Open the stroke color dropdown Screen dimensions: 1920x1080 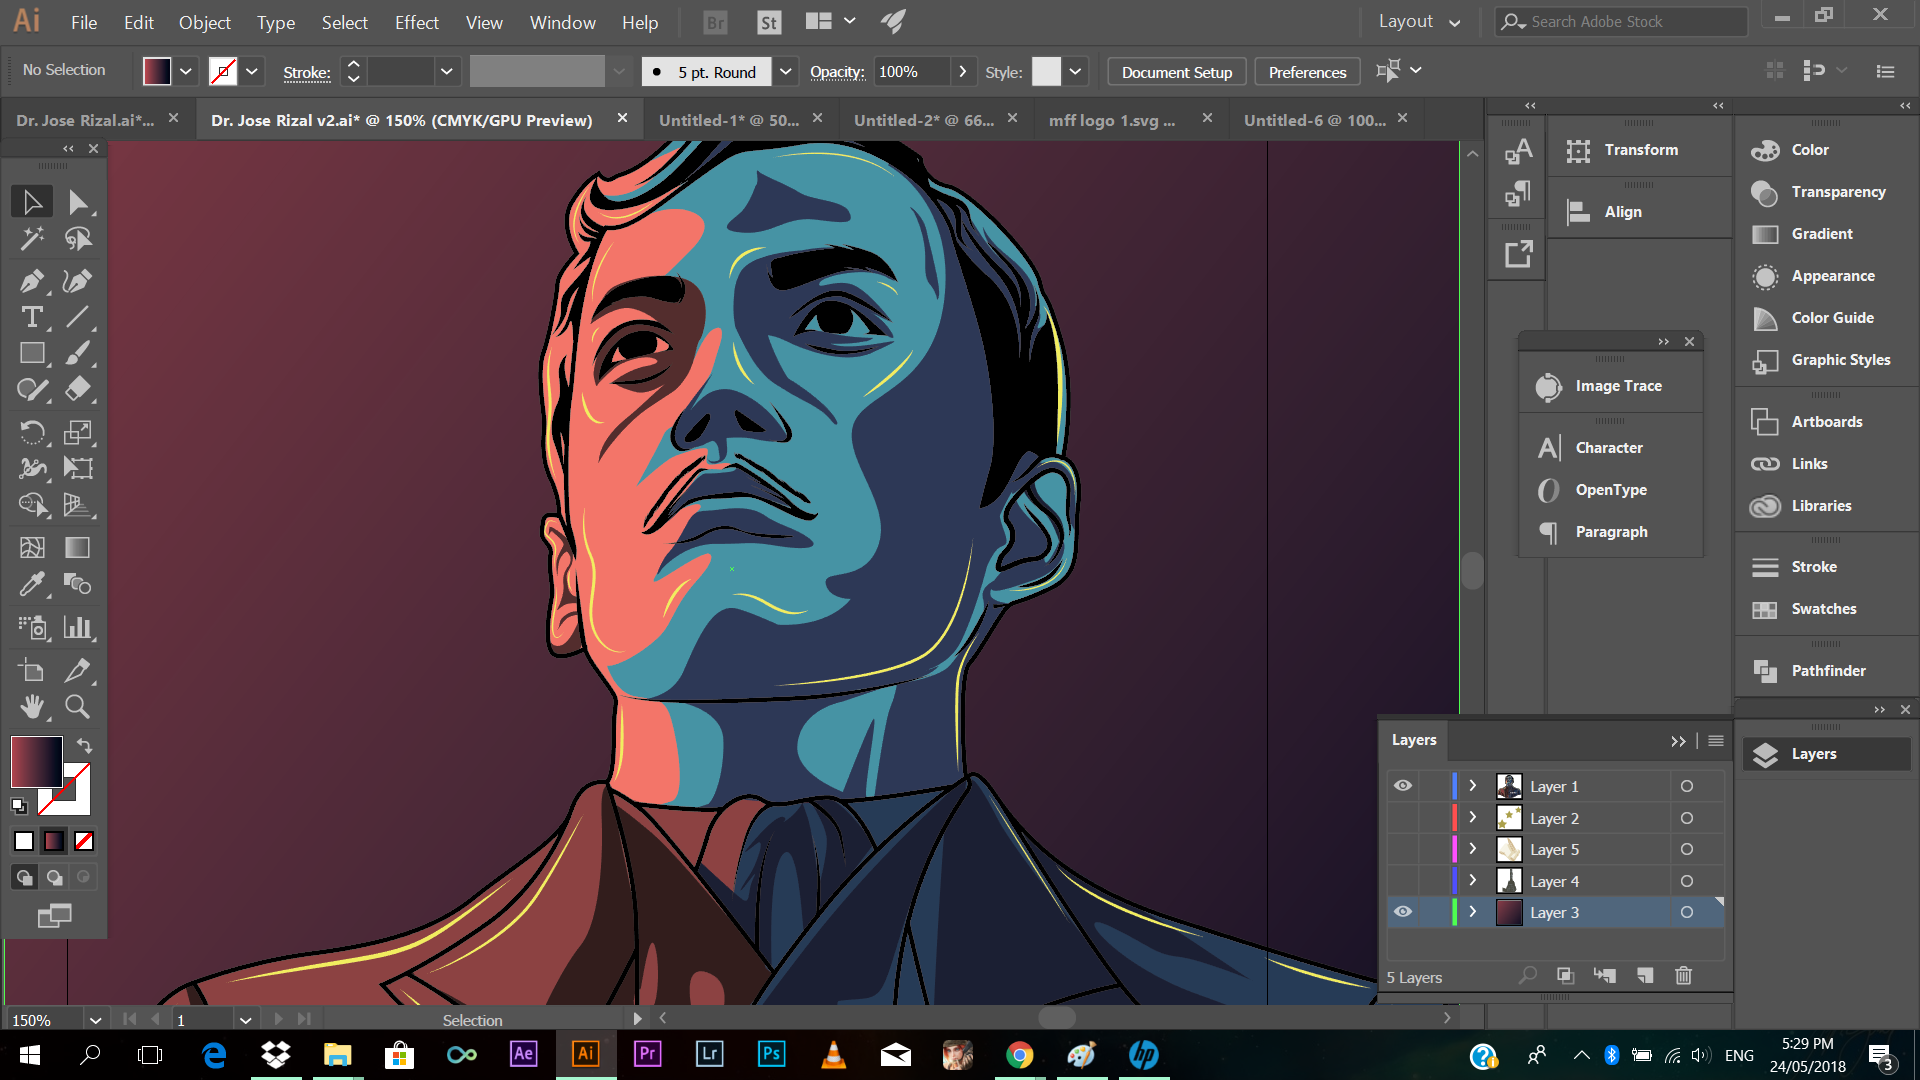tap(252, 71)
